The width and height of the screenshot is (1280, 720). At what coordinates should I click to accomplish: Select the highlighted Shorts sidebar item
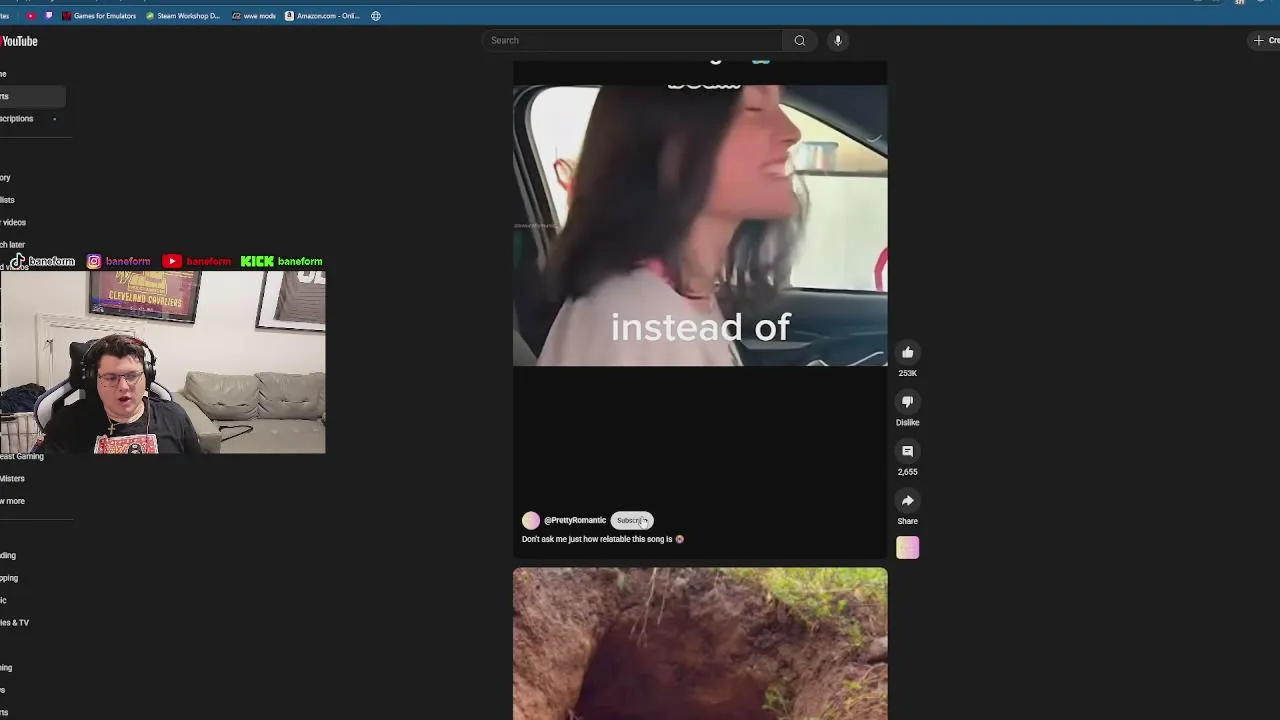pos(32,96)
